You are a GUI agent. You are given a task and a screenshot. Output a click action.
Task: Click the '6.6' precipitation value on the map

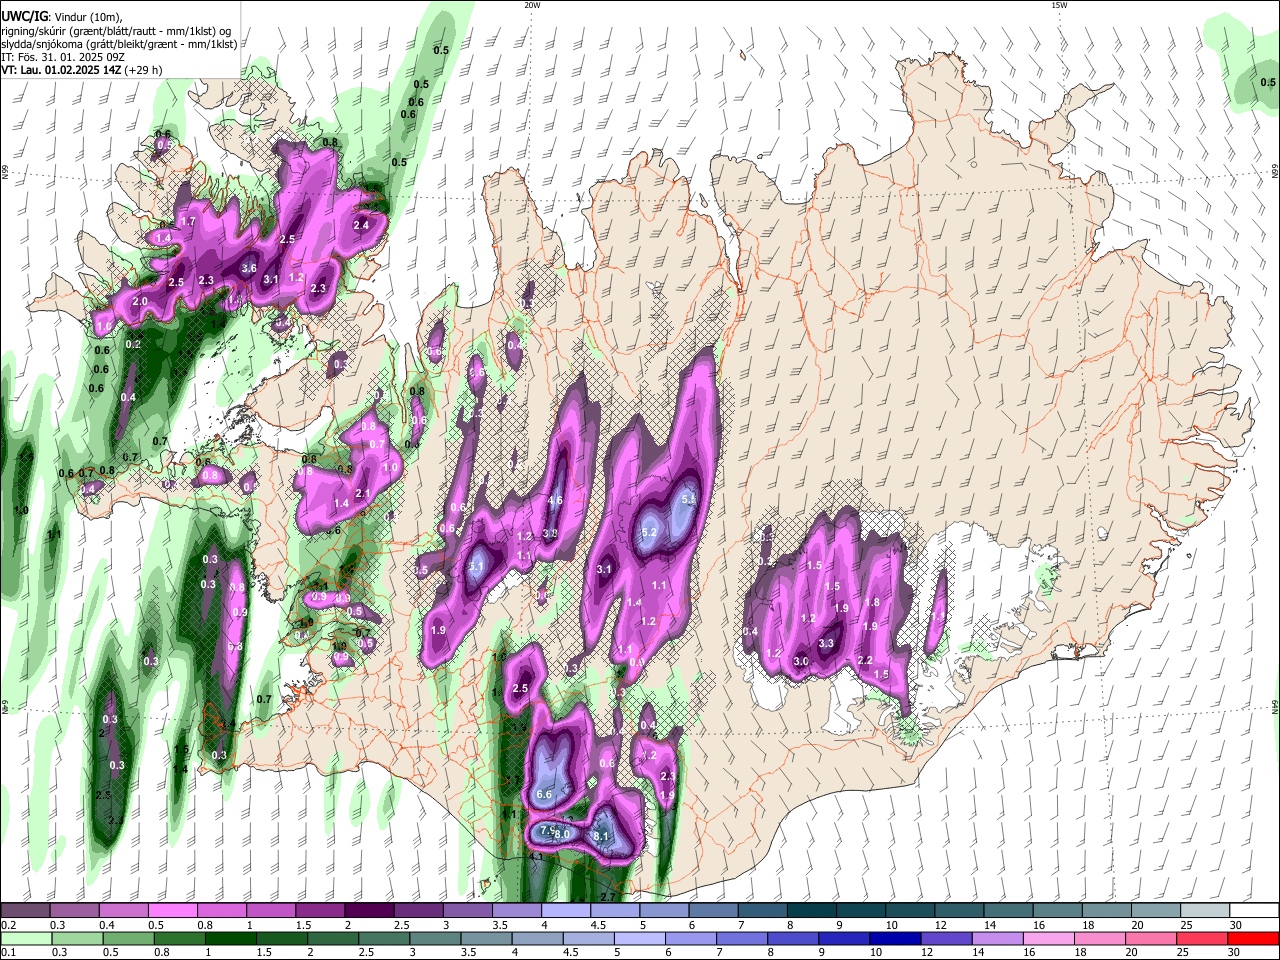[x=545, y=794]
